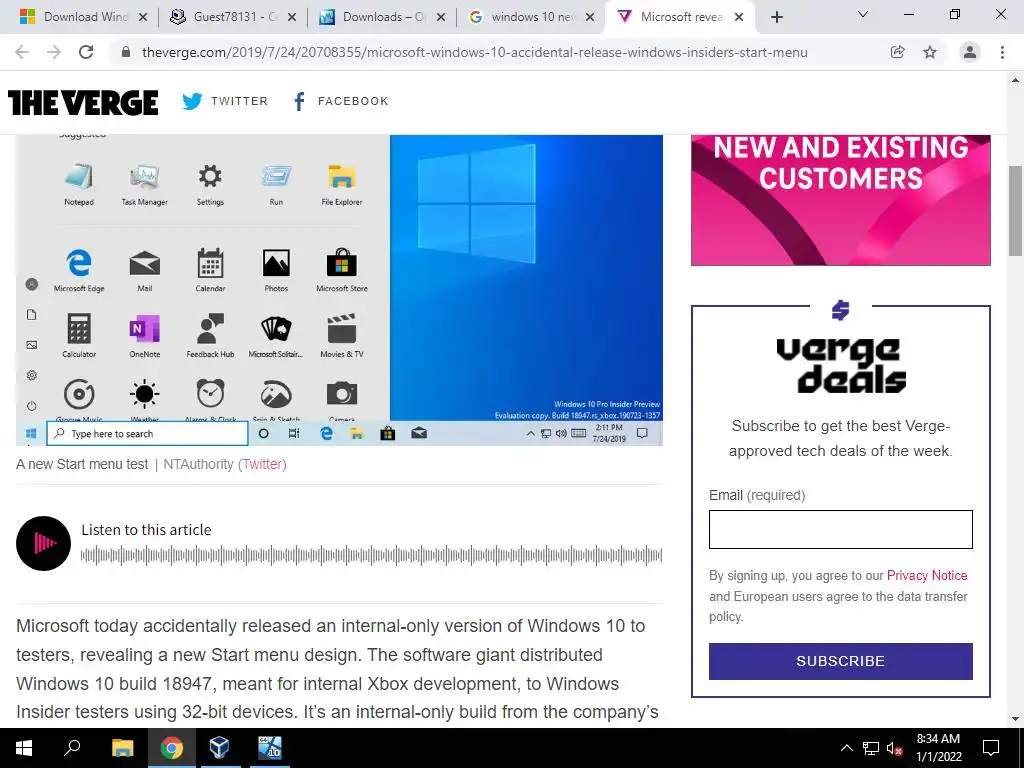Open the Windows Start button

[24, 748]
